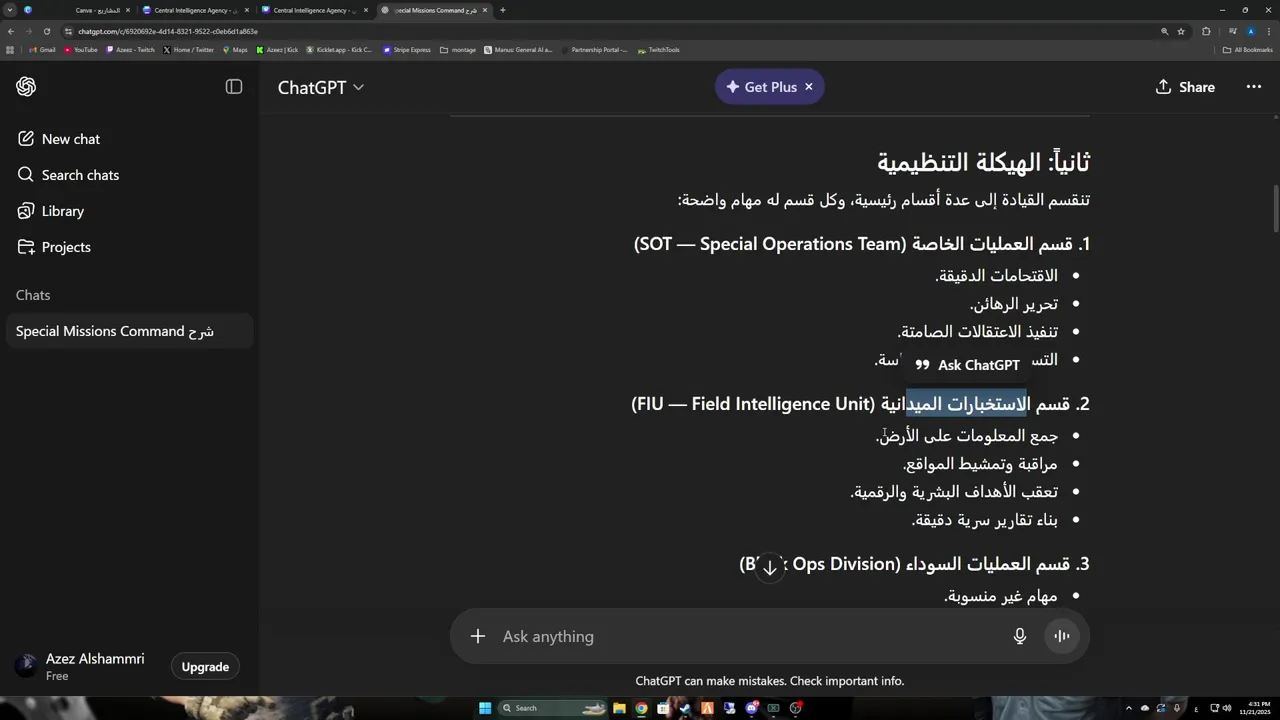Open the taskbar clock showing 4:31 PM
The image size is (1280, 720).
coord(1254,708)
